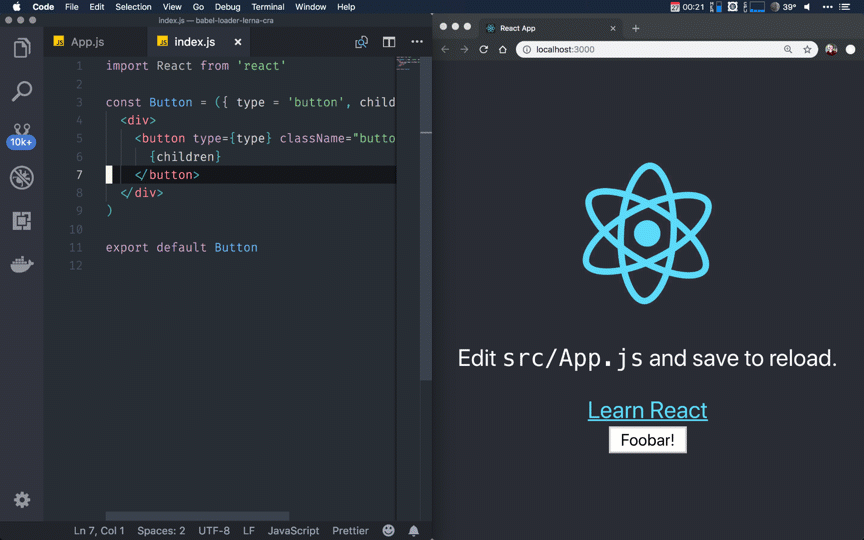The image size is (864, 540).
Task: Open the Apple menu
Action: [17, 7]
